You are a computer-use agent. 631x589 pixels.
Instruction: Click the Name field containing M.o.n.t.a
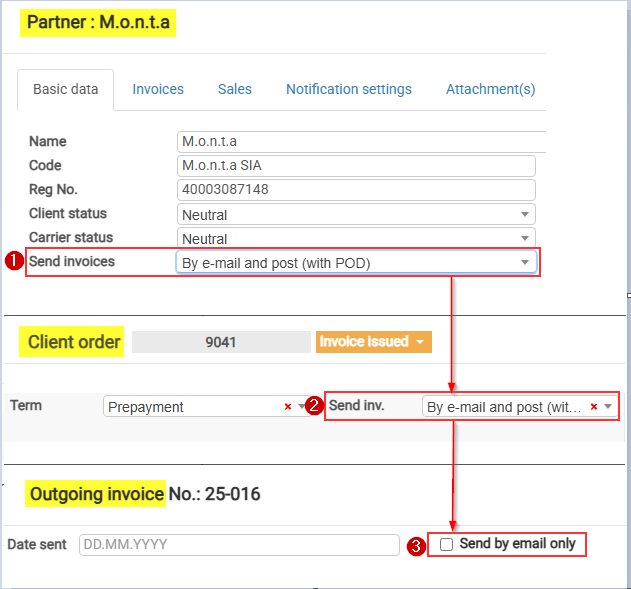[x=360, y=142]
